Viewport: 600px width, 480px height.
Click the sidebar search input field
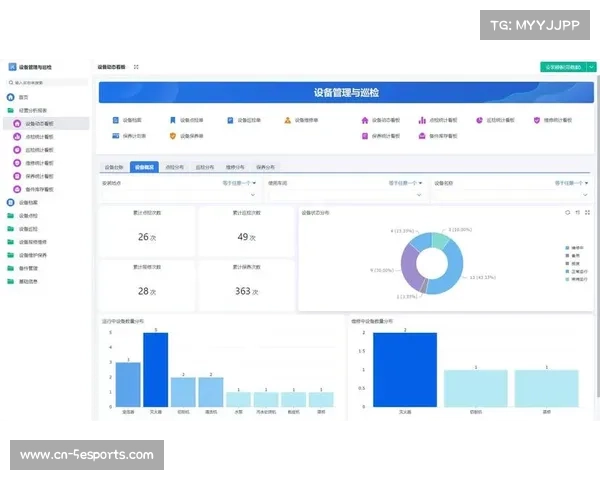50,82
